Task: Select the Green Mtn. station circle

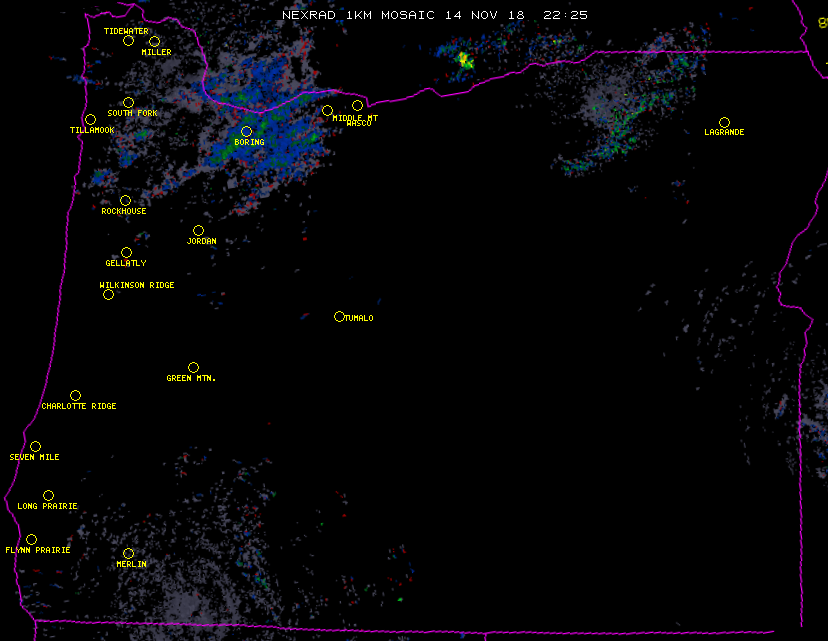Action: pos(193,368)
